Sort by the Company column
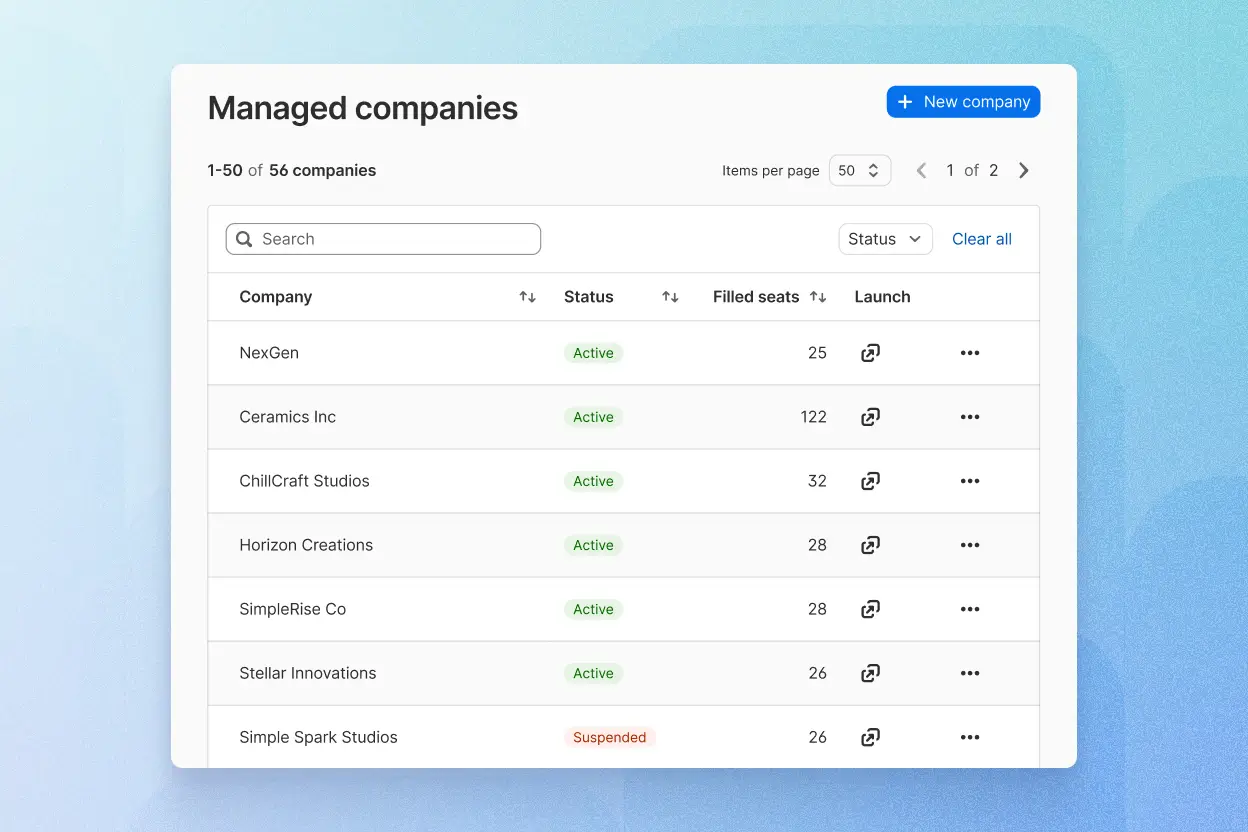The width and height of the screenshot is (1248, 832). (527, 297)
